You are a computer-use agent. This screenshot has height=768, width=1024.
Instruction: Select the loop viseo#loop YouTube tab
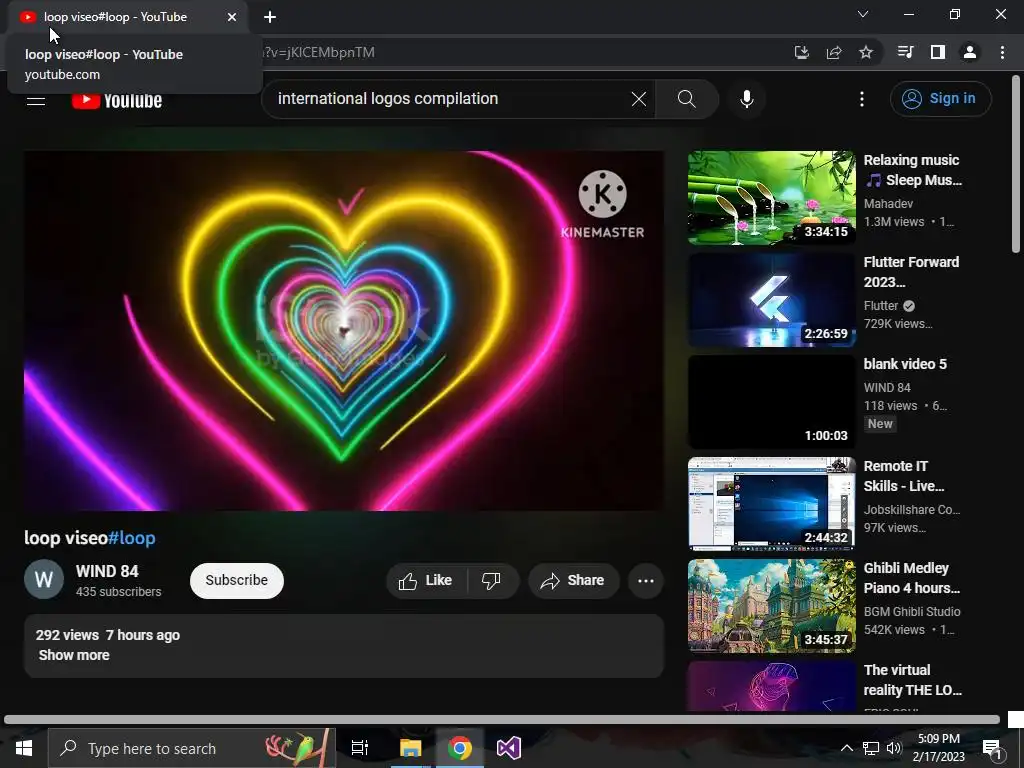(128, 17)
